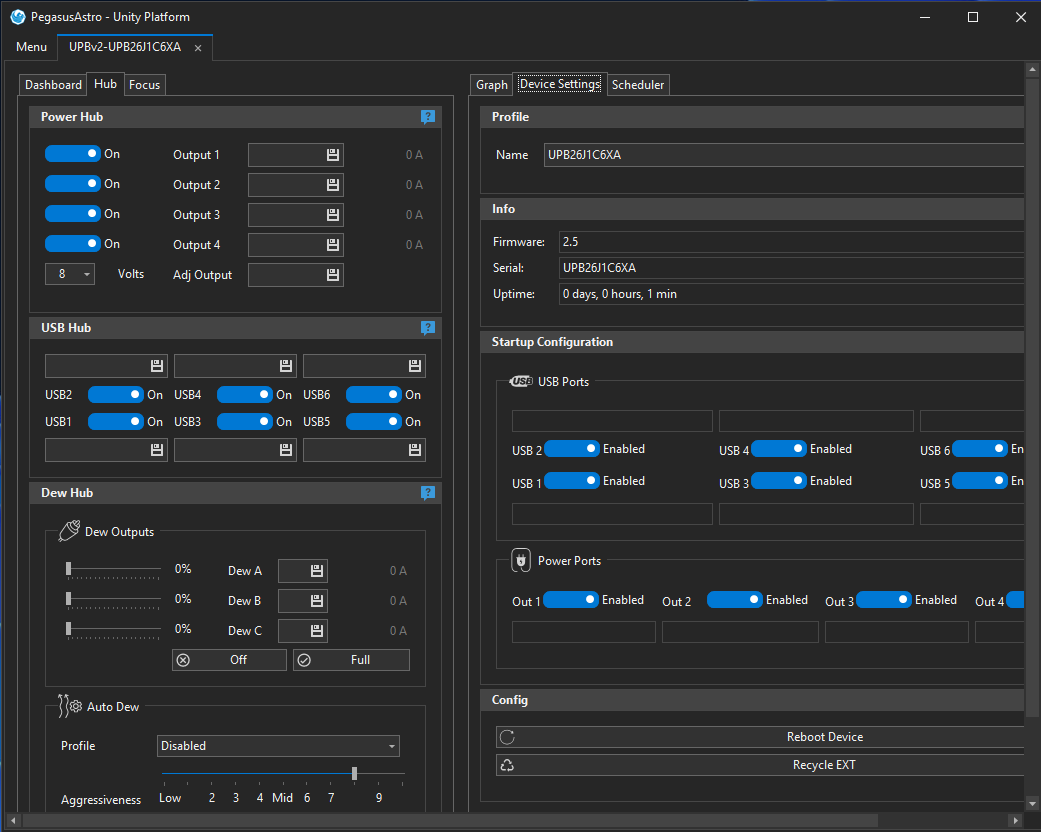Open the Scheduler tab

pos(637,84)
